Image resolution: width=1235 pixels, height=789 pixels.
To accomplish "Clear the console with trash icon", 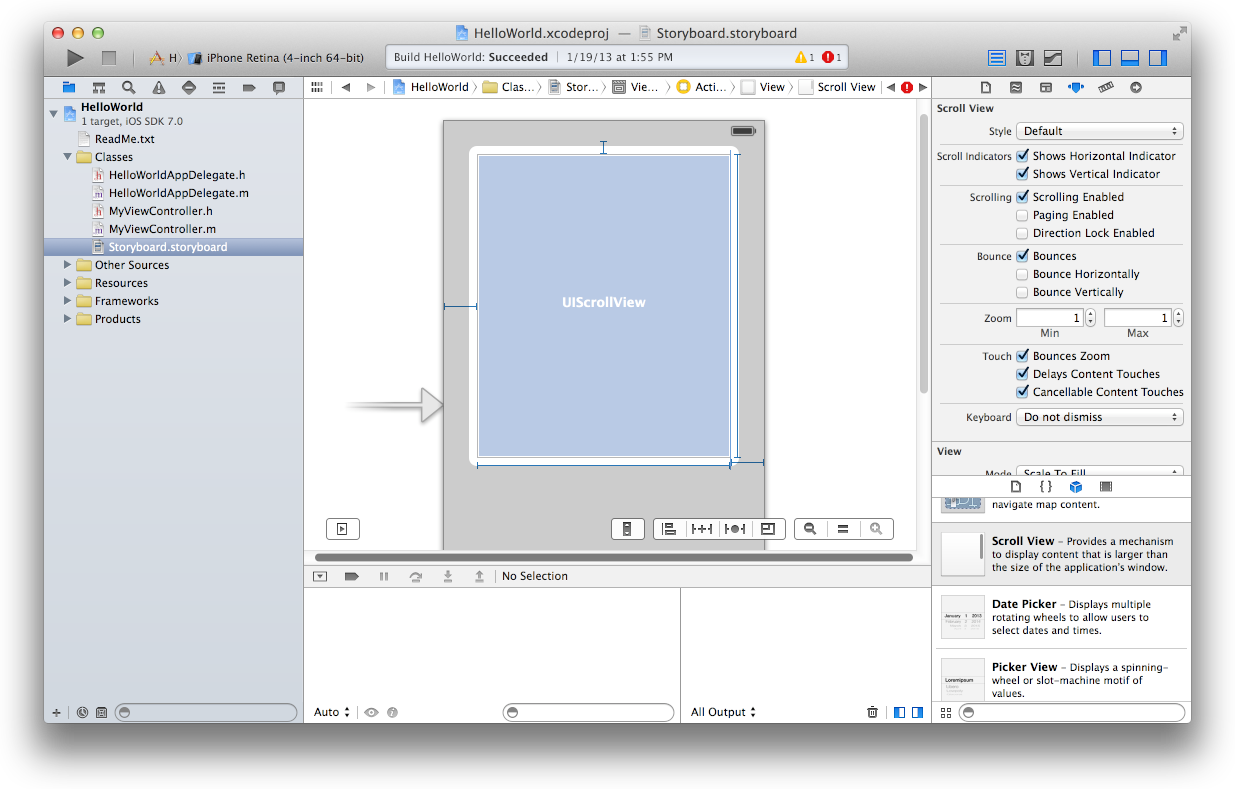I will [x=872, y=712].
